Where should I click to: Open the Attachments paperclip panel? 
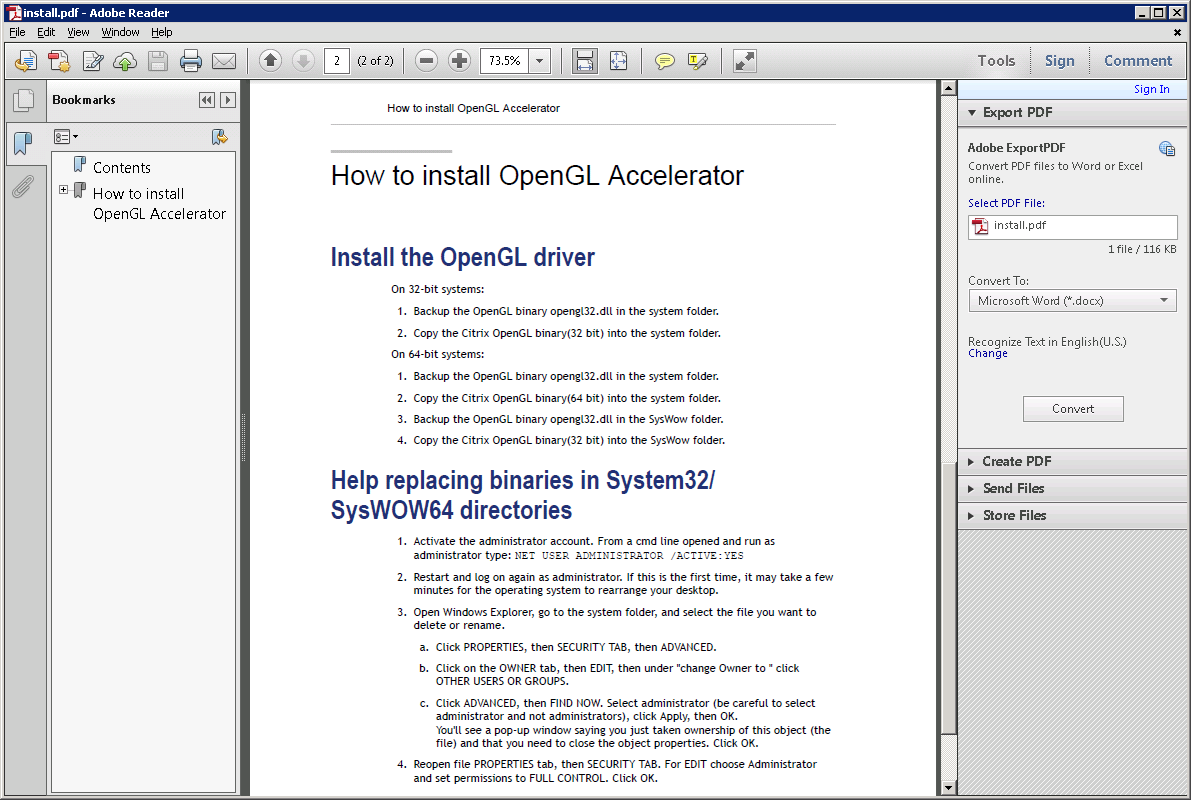[x=22, y=187]
